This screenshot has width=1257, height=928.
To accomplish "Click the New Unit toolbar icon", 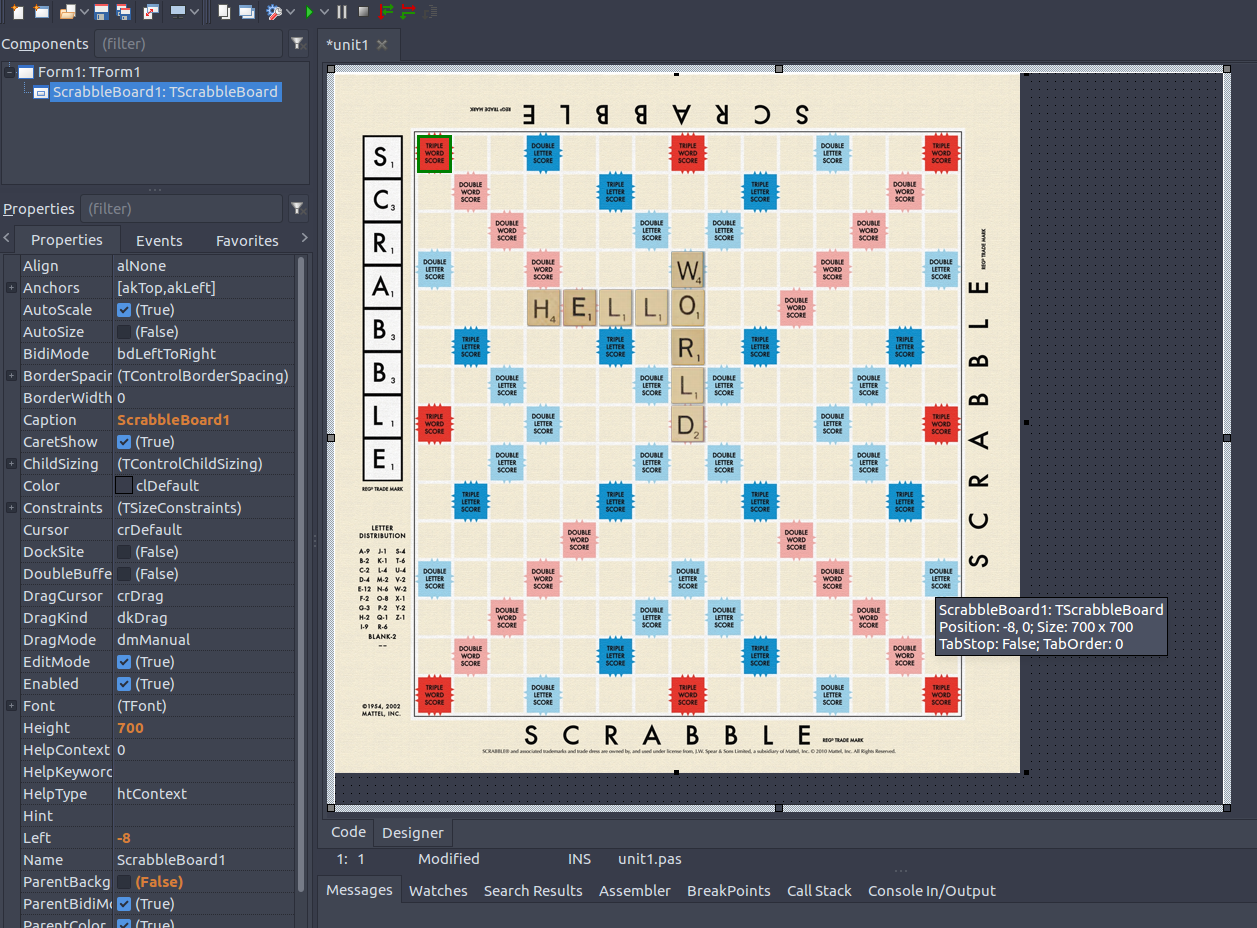I will (17, 12).
